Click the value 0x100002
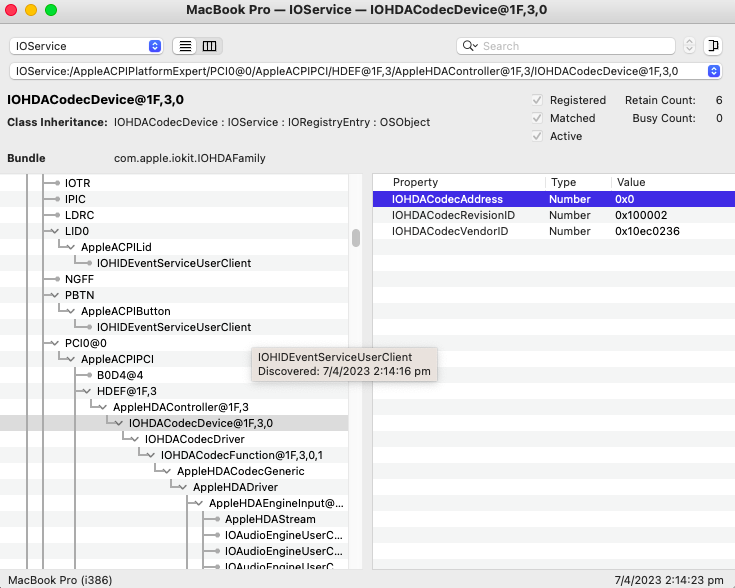 [641, 215]
